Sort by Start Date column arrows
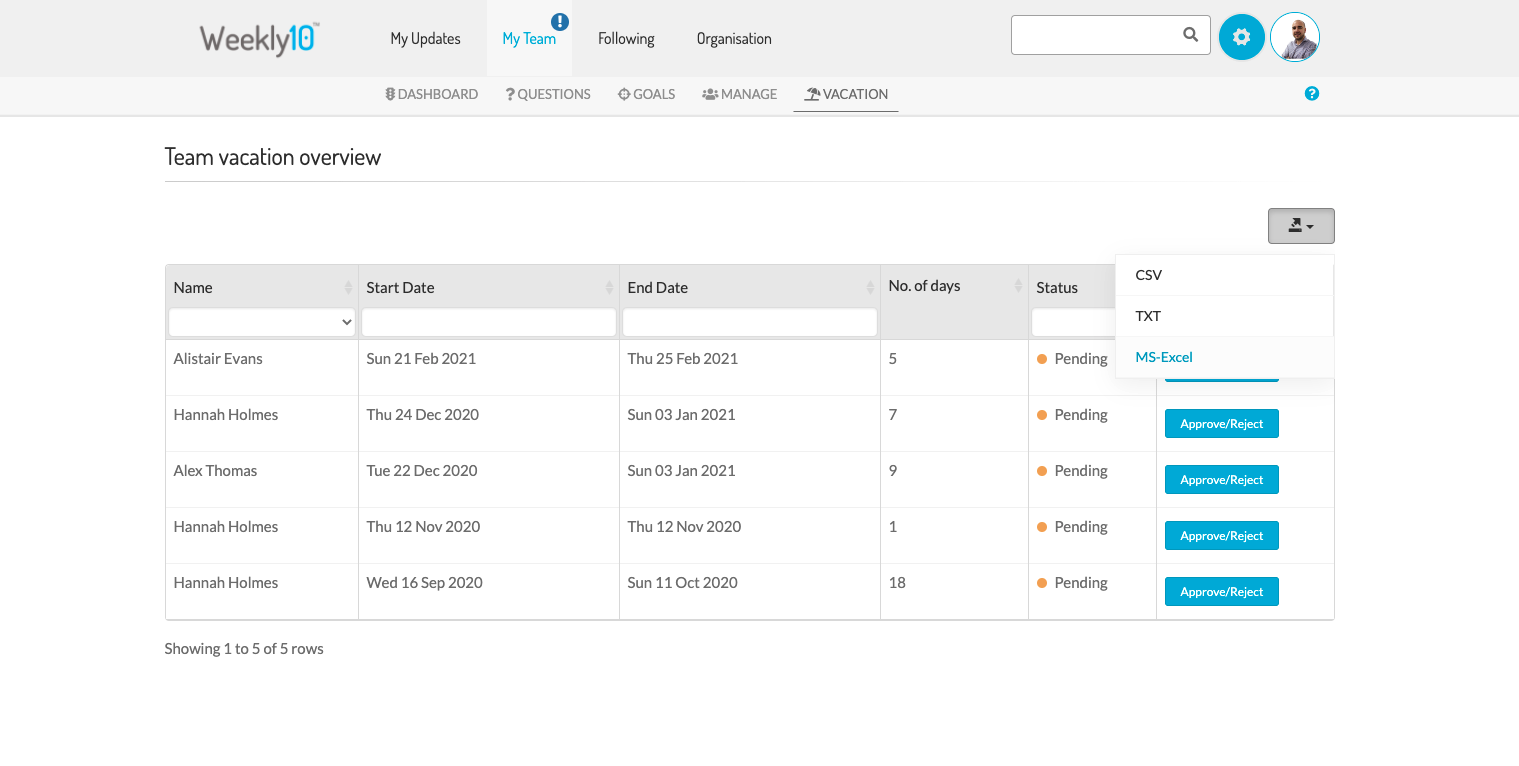The width and height of the screenshot is (1519, 766). [609, 288]
